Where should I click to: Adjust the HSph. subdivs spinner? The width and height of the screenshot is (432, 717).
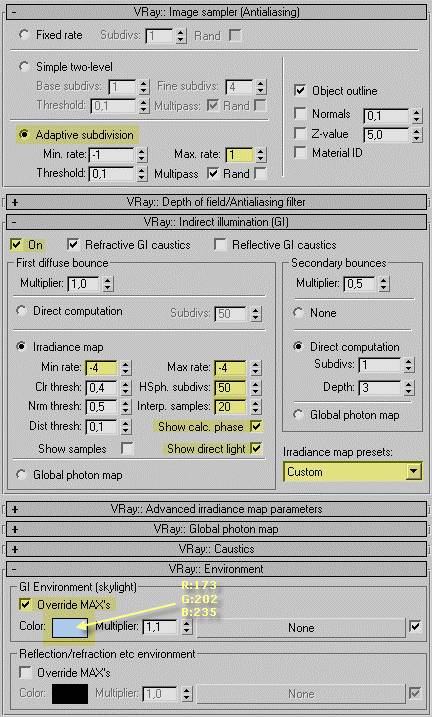click(256, 388)
